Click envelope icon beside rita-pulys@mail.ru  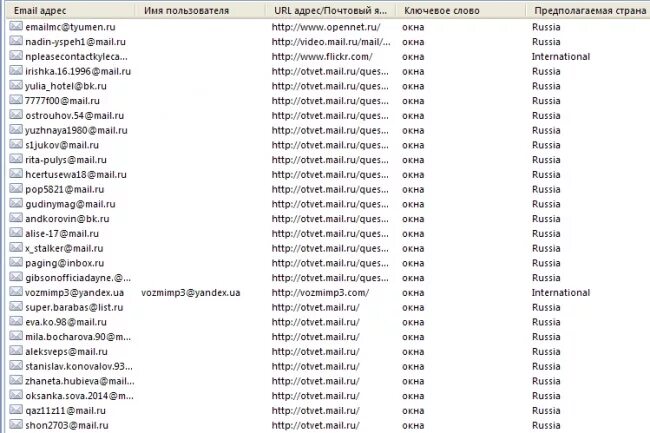[x=16, y=159]
